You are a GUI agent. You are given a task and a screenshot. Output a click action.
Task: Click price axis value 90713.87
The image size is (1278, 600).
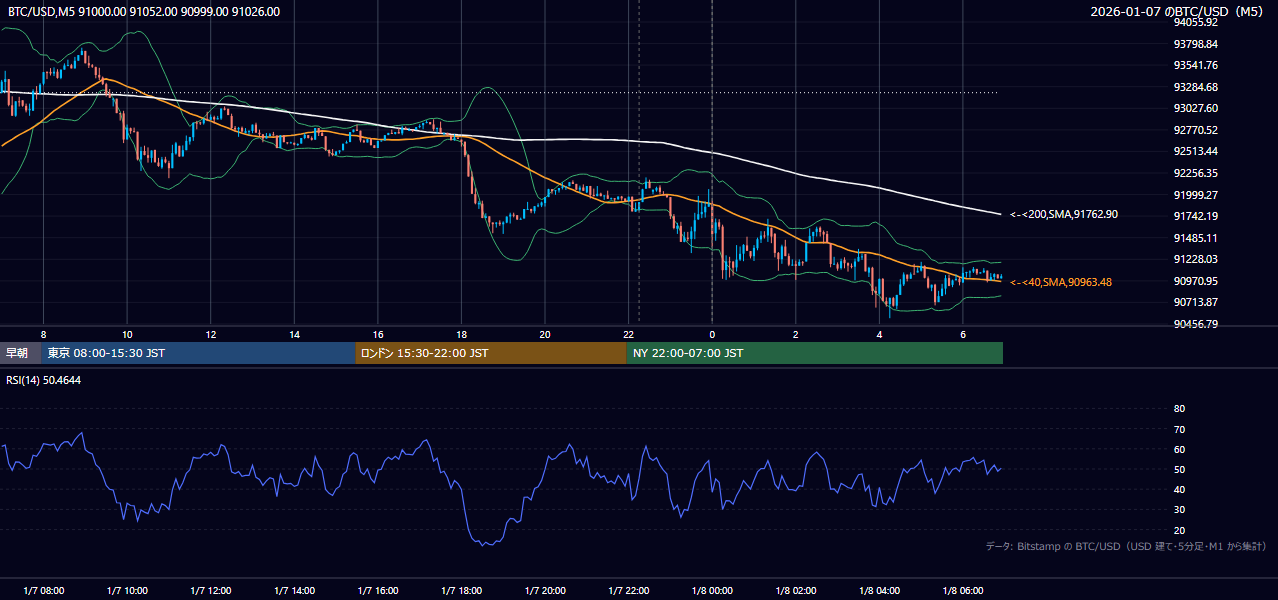pyautogui.click(x=1195, y=302)
